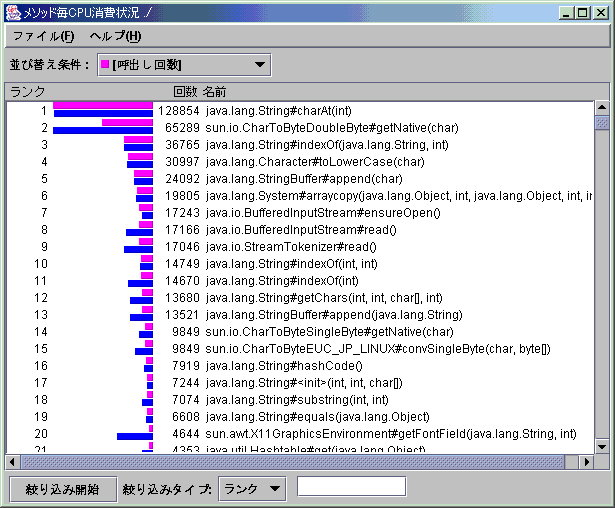
Task: Select row java.lang.StringBuffer#append(java.lang.String)
Action: point(300,315)
